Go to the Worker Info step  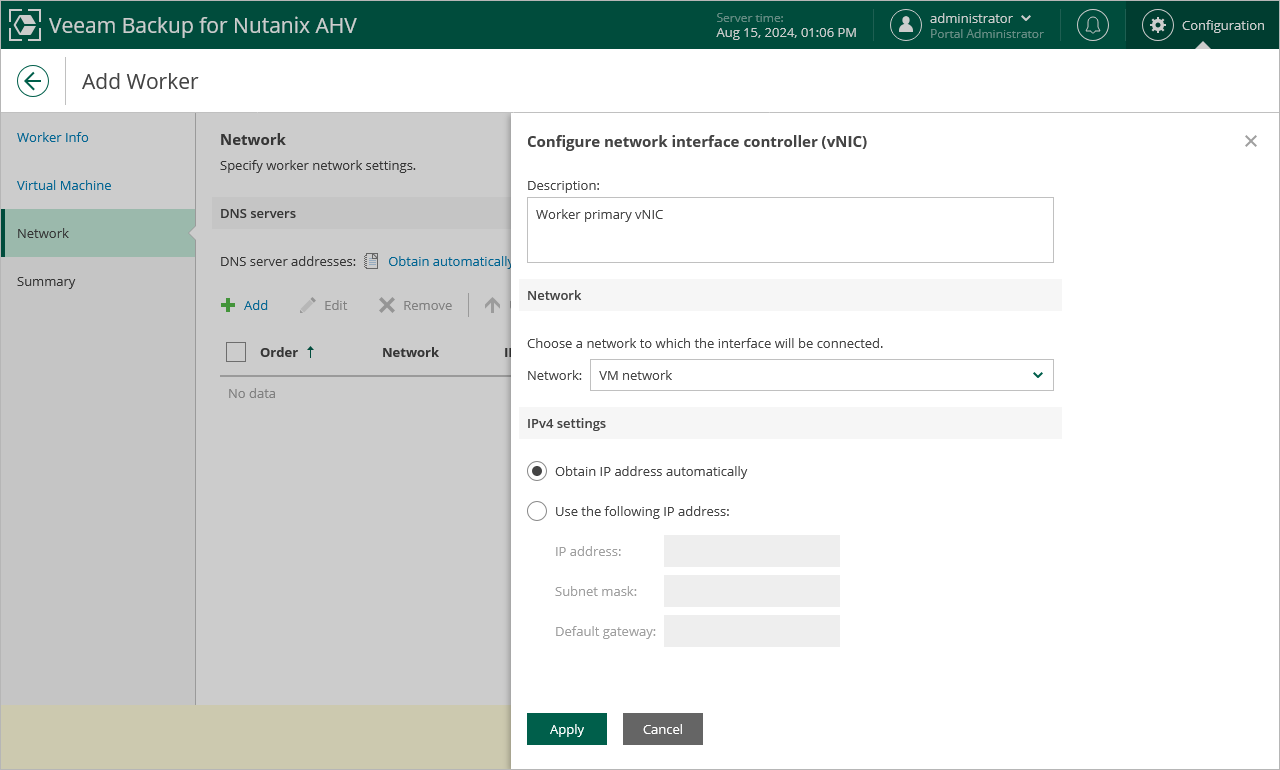(x=53, y=137)
